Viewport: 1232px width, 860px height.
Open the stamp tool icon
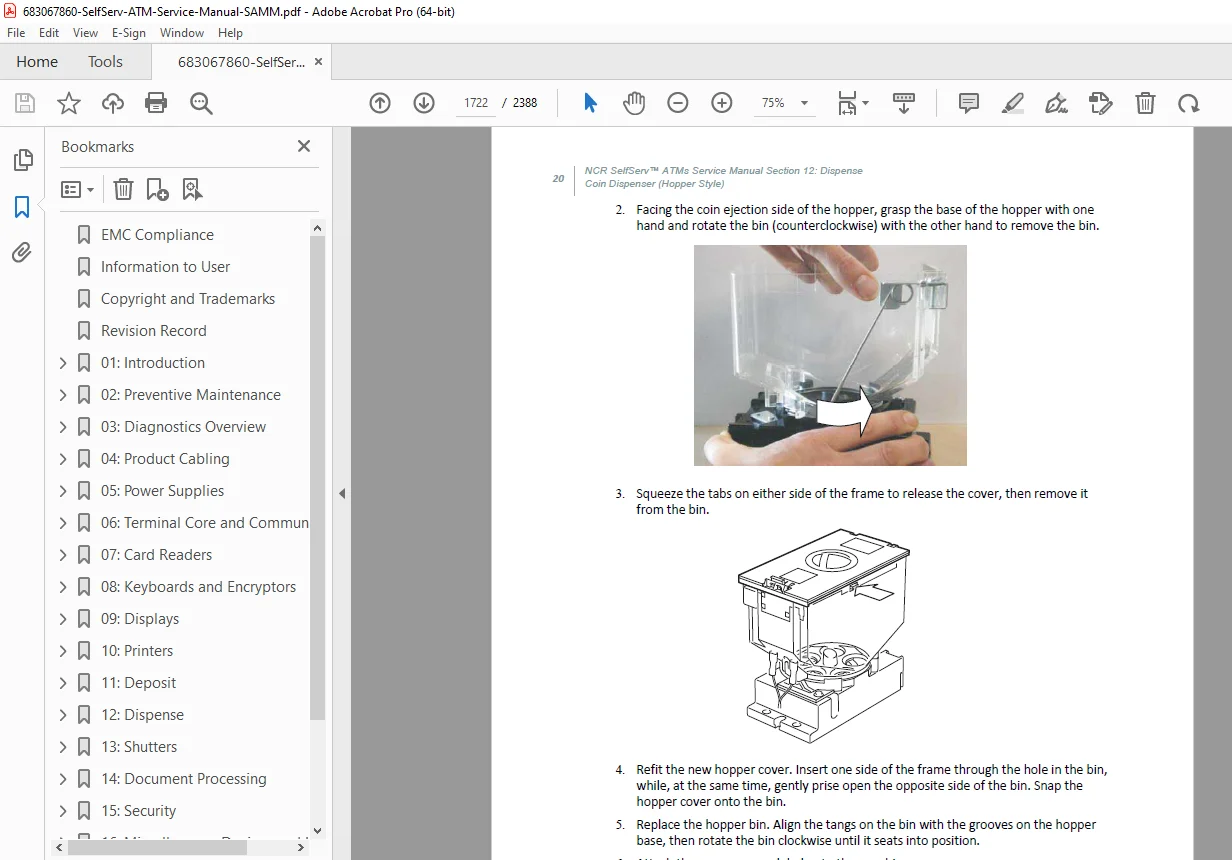(x=1100, y=103)
